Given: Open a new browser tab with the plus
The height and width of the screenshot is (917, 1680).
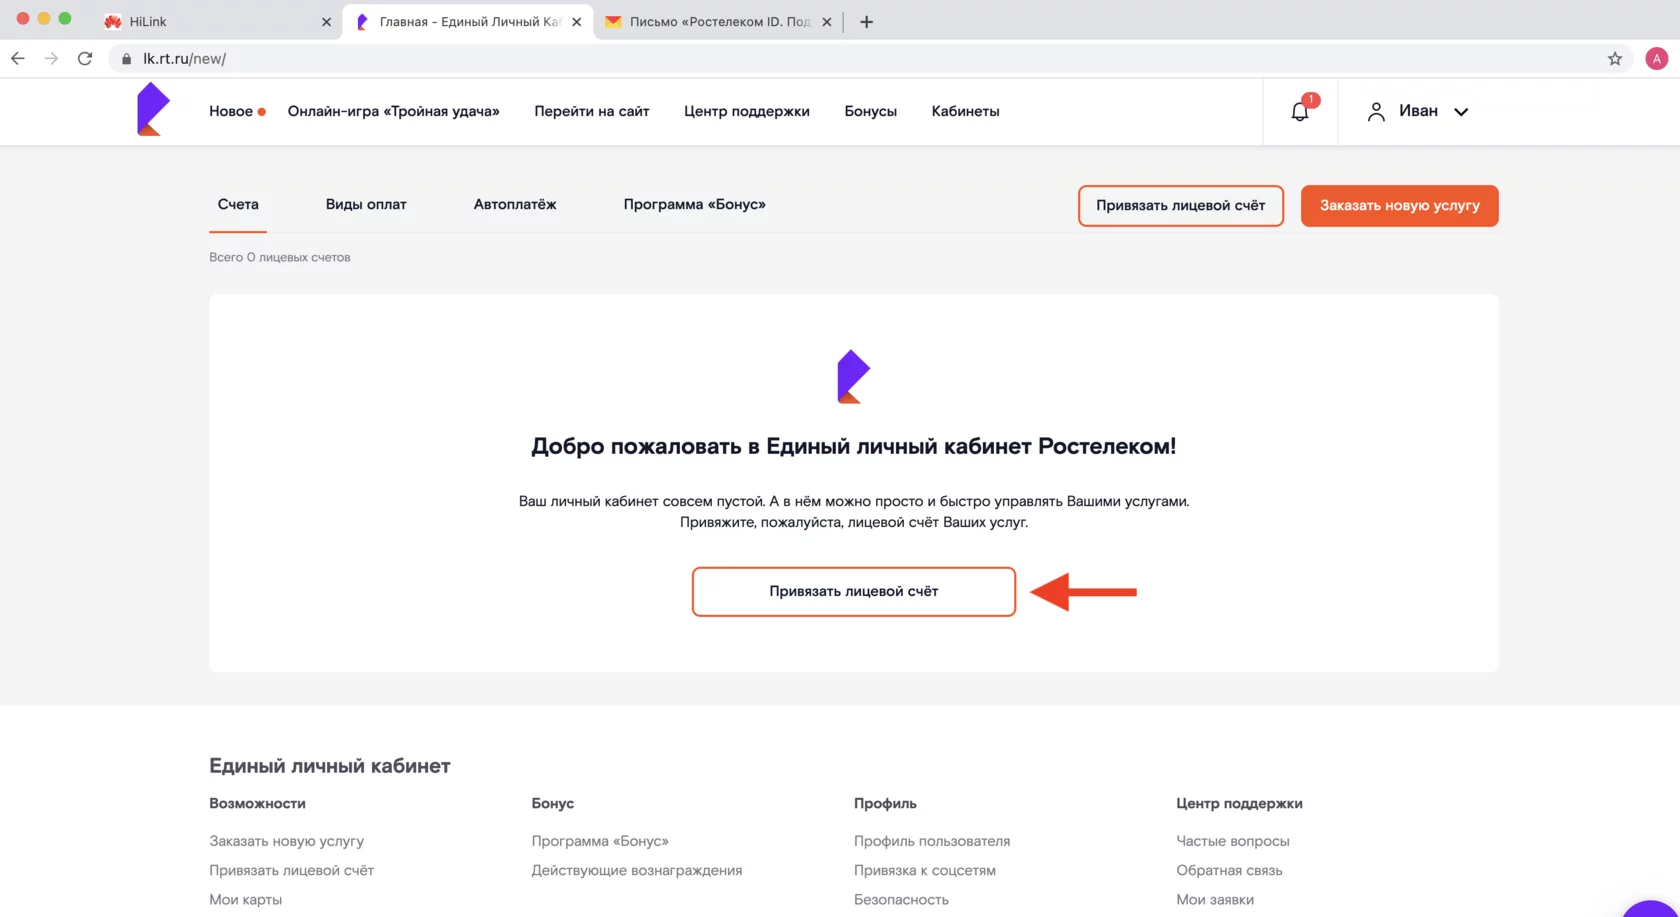Looking at the screenshot, I should [866, 21].
